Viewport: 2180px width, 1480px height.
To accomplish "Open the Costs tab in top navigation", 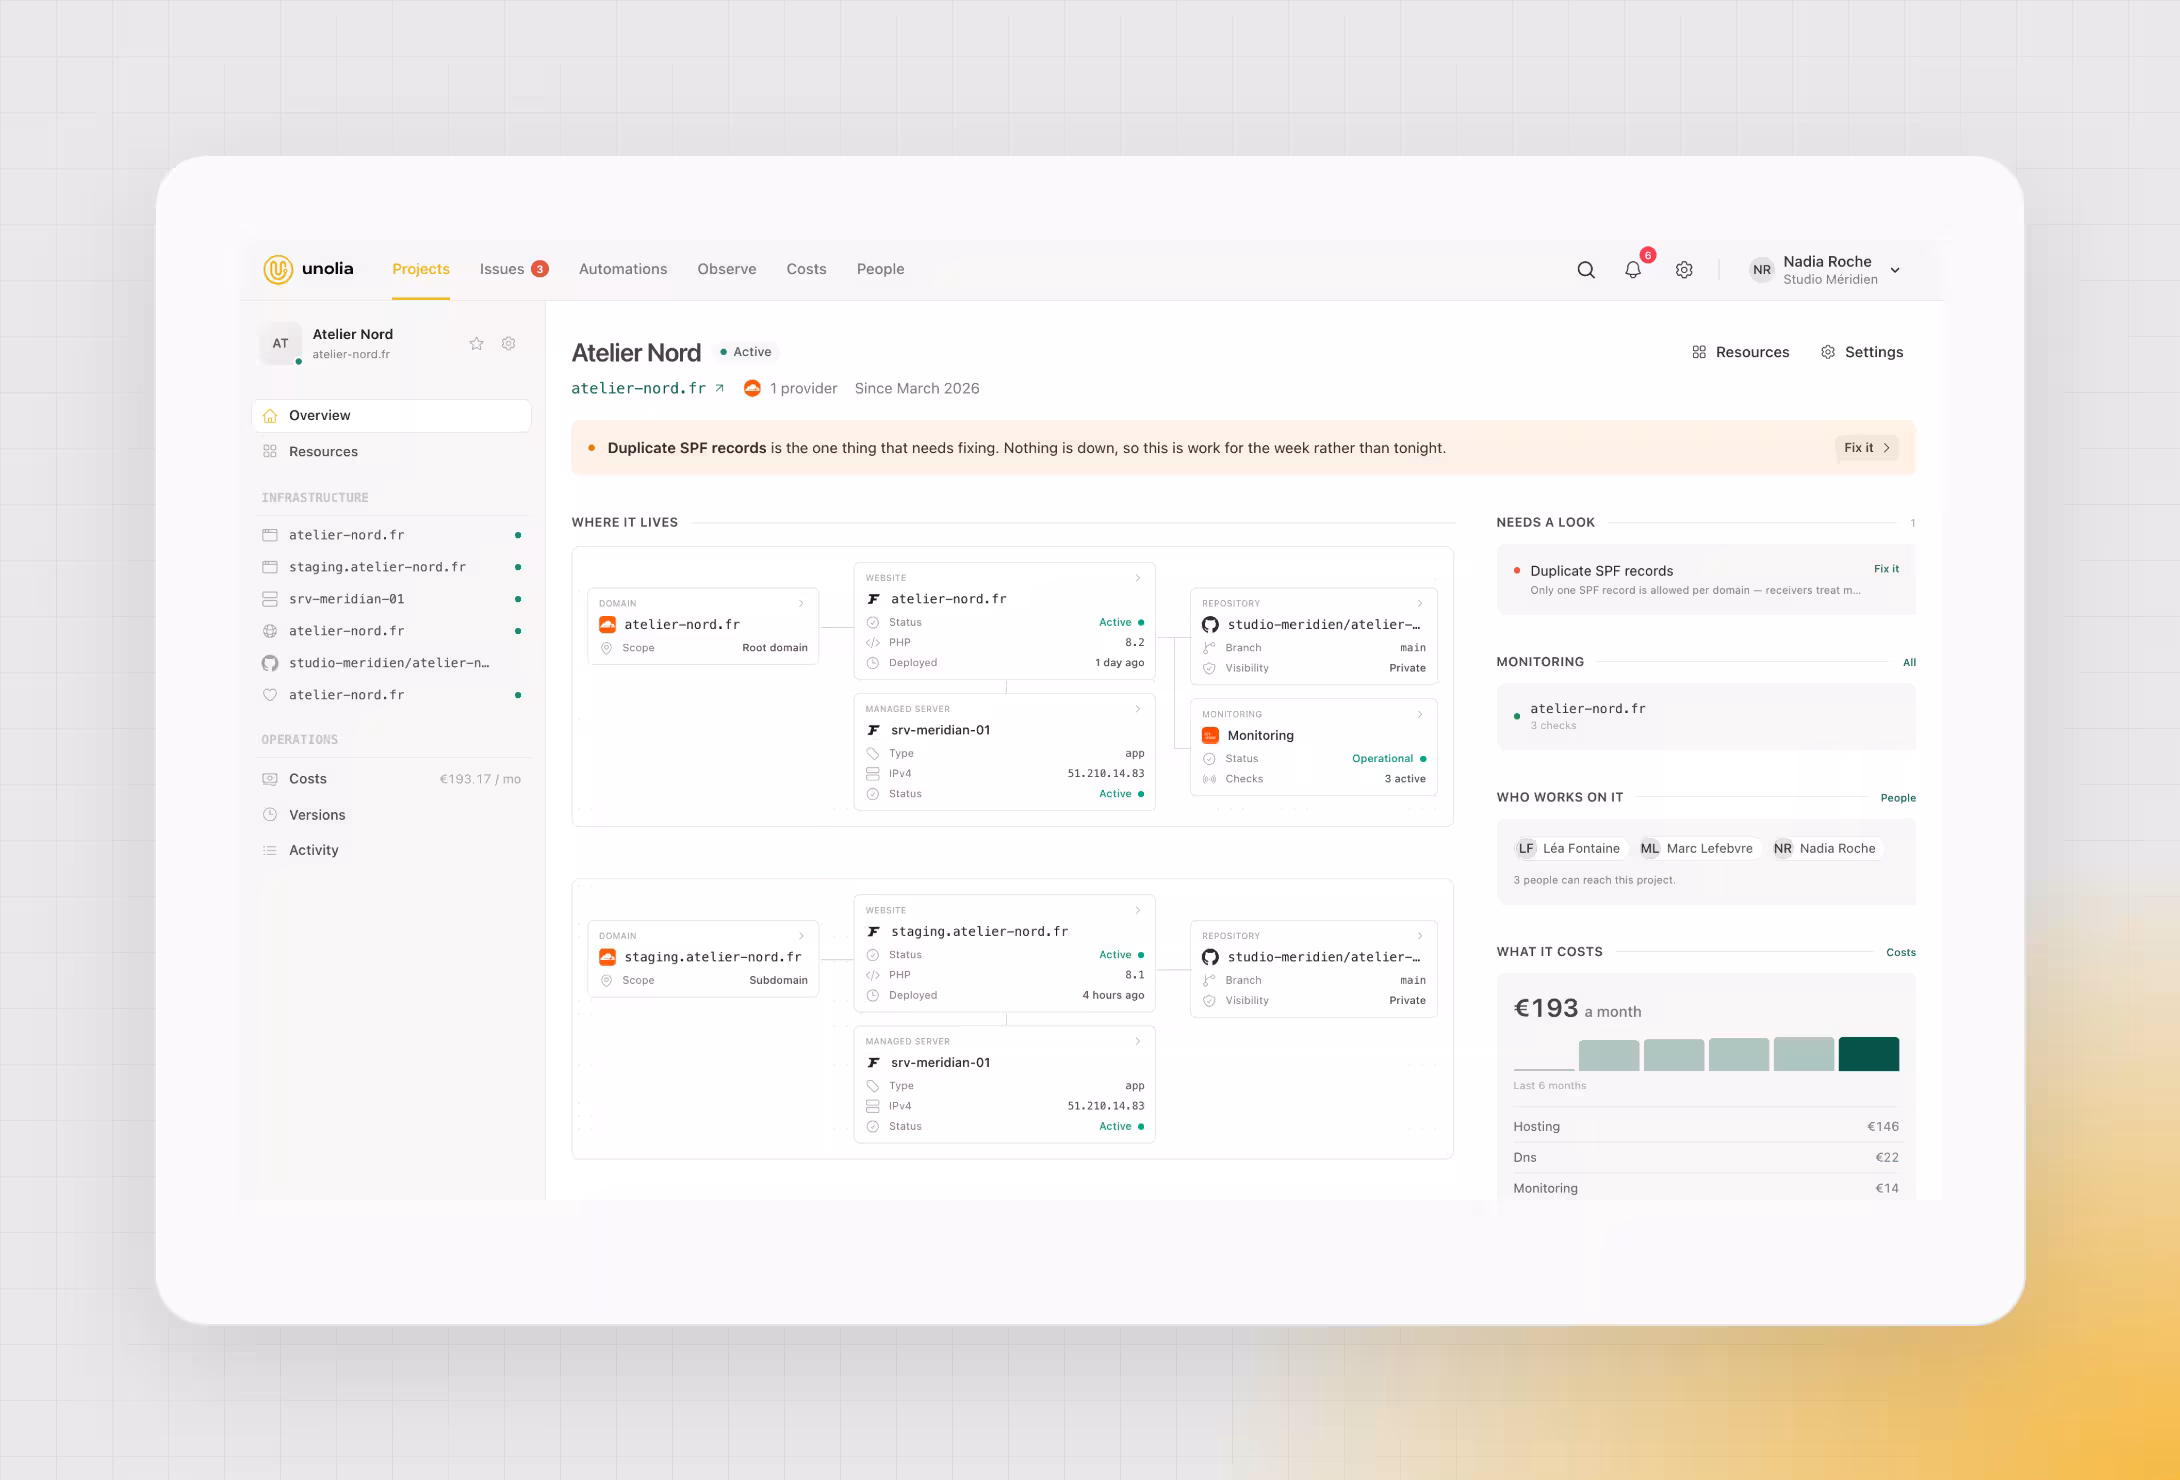I will point(806,269).
